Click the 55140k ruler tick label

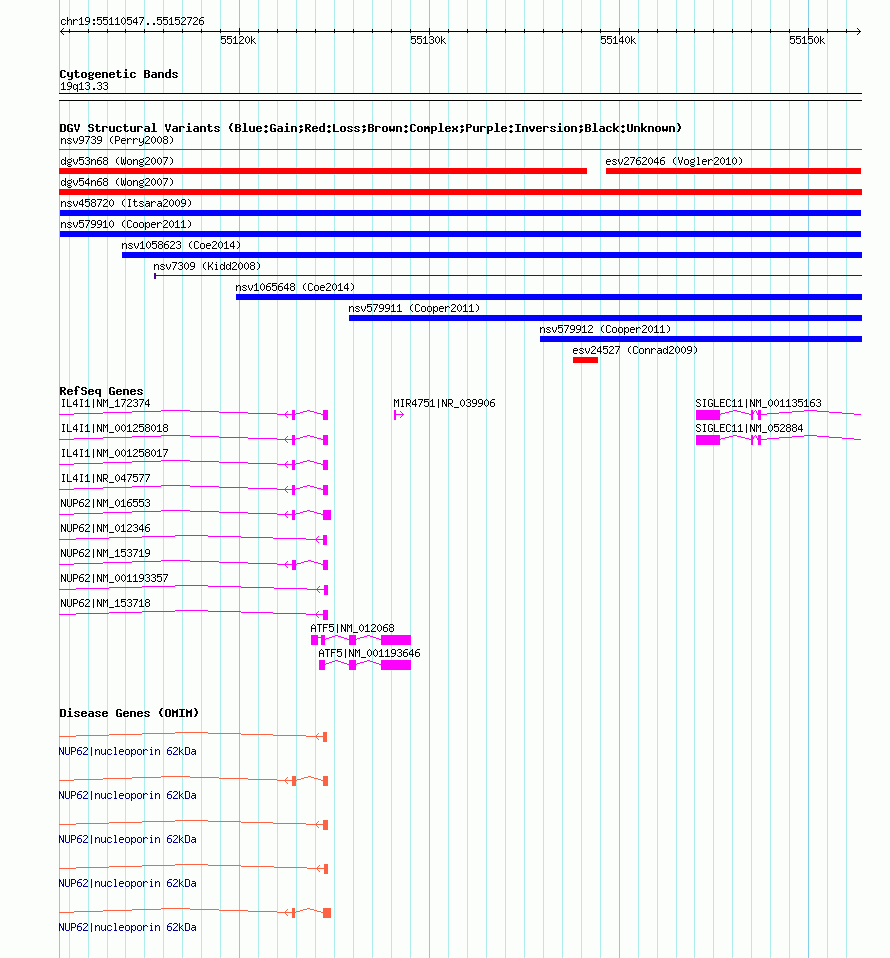pos(618,40)
